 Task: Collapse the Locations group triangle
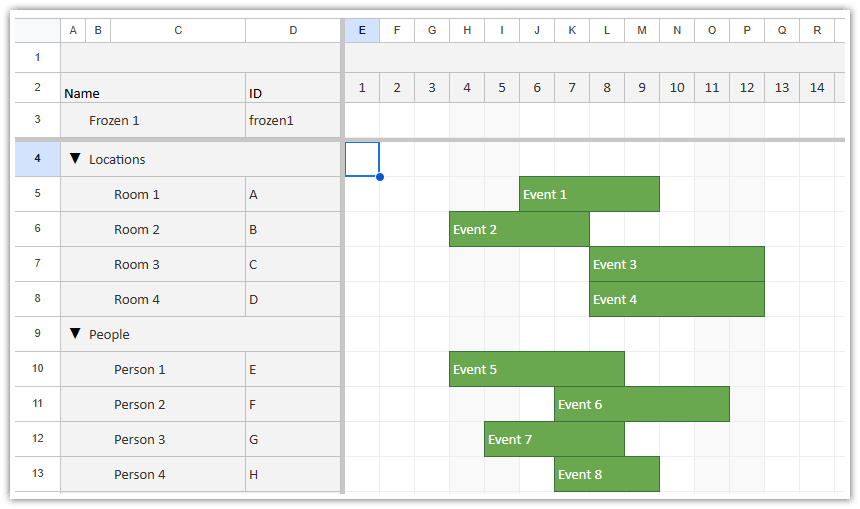tap(75, 159)
